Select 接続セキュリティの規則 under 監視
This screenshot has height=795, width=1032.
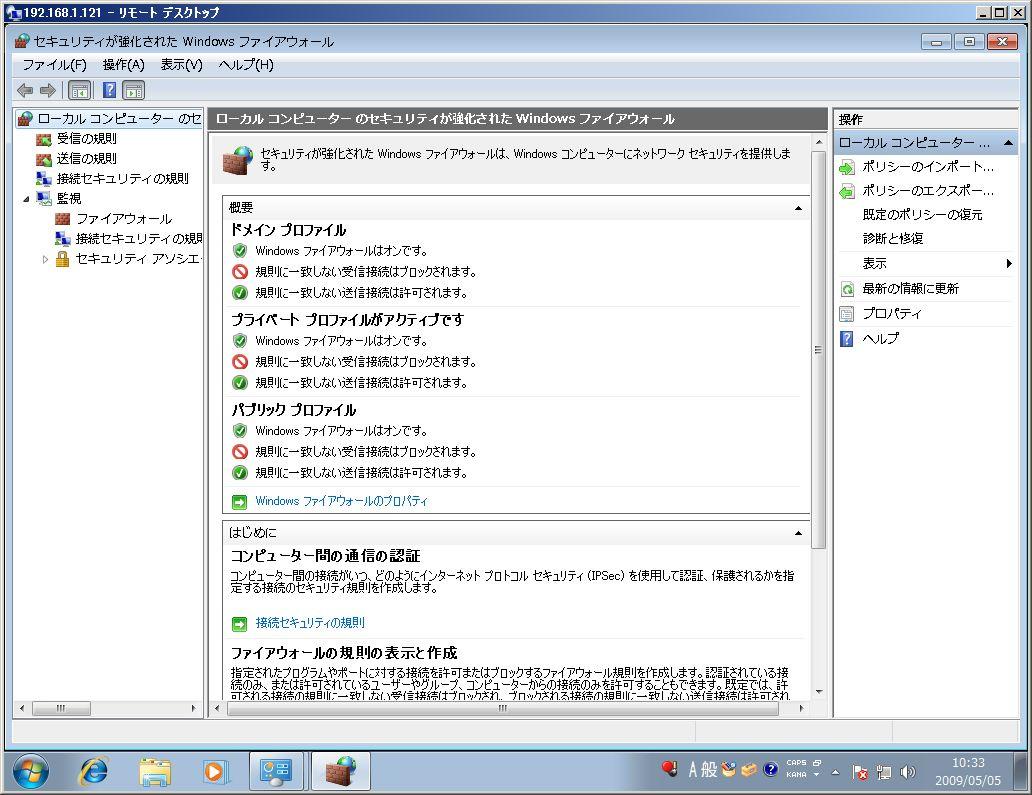pos(139,238)
